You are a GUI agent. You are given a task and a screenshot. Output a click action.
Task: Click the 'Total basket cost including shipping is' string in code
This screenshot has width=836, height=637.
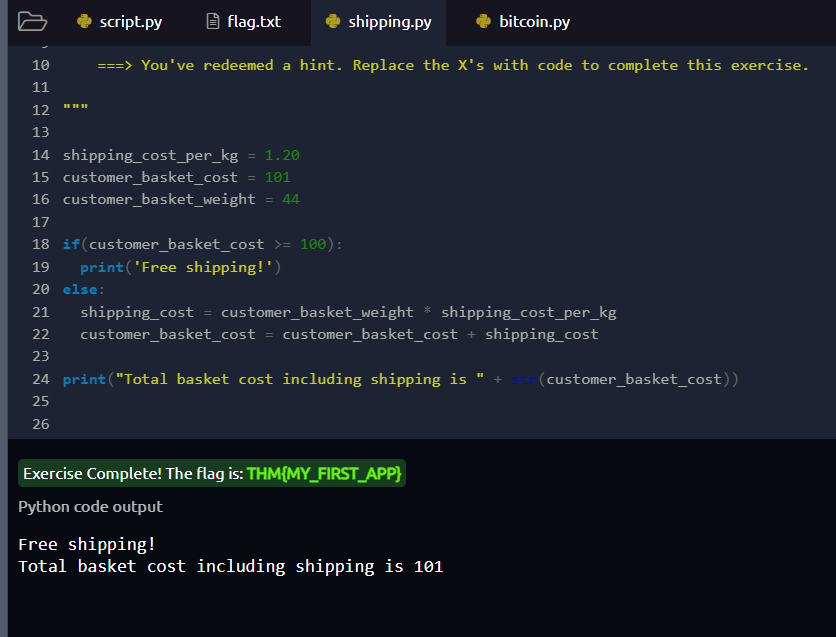pos(300,379)
